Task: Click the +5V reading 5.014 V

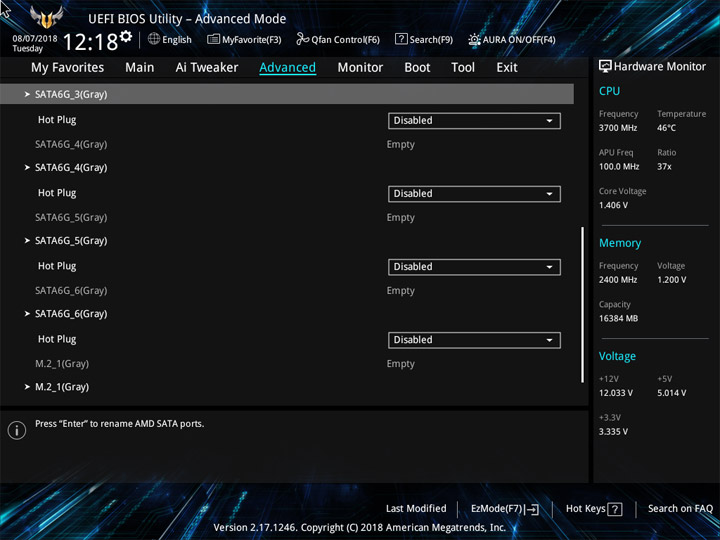Action: [x=671, y=393]
